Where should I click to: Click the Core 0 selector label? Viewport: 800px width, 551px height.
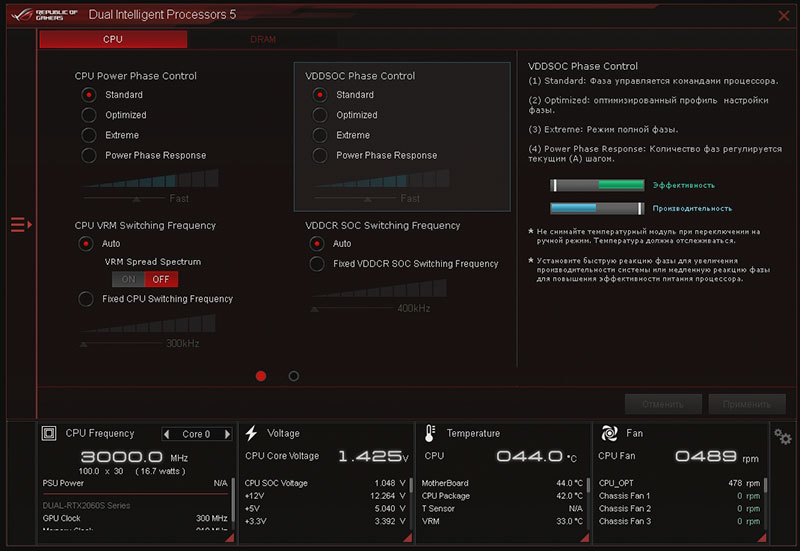[x=196, y=434]
